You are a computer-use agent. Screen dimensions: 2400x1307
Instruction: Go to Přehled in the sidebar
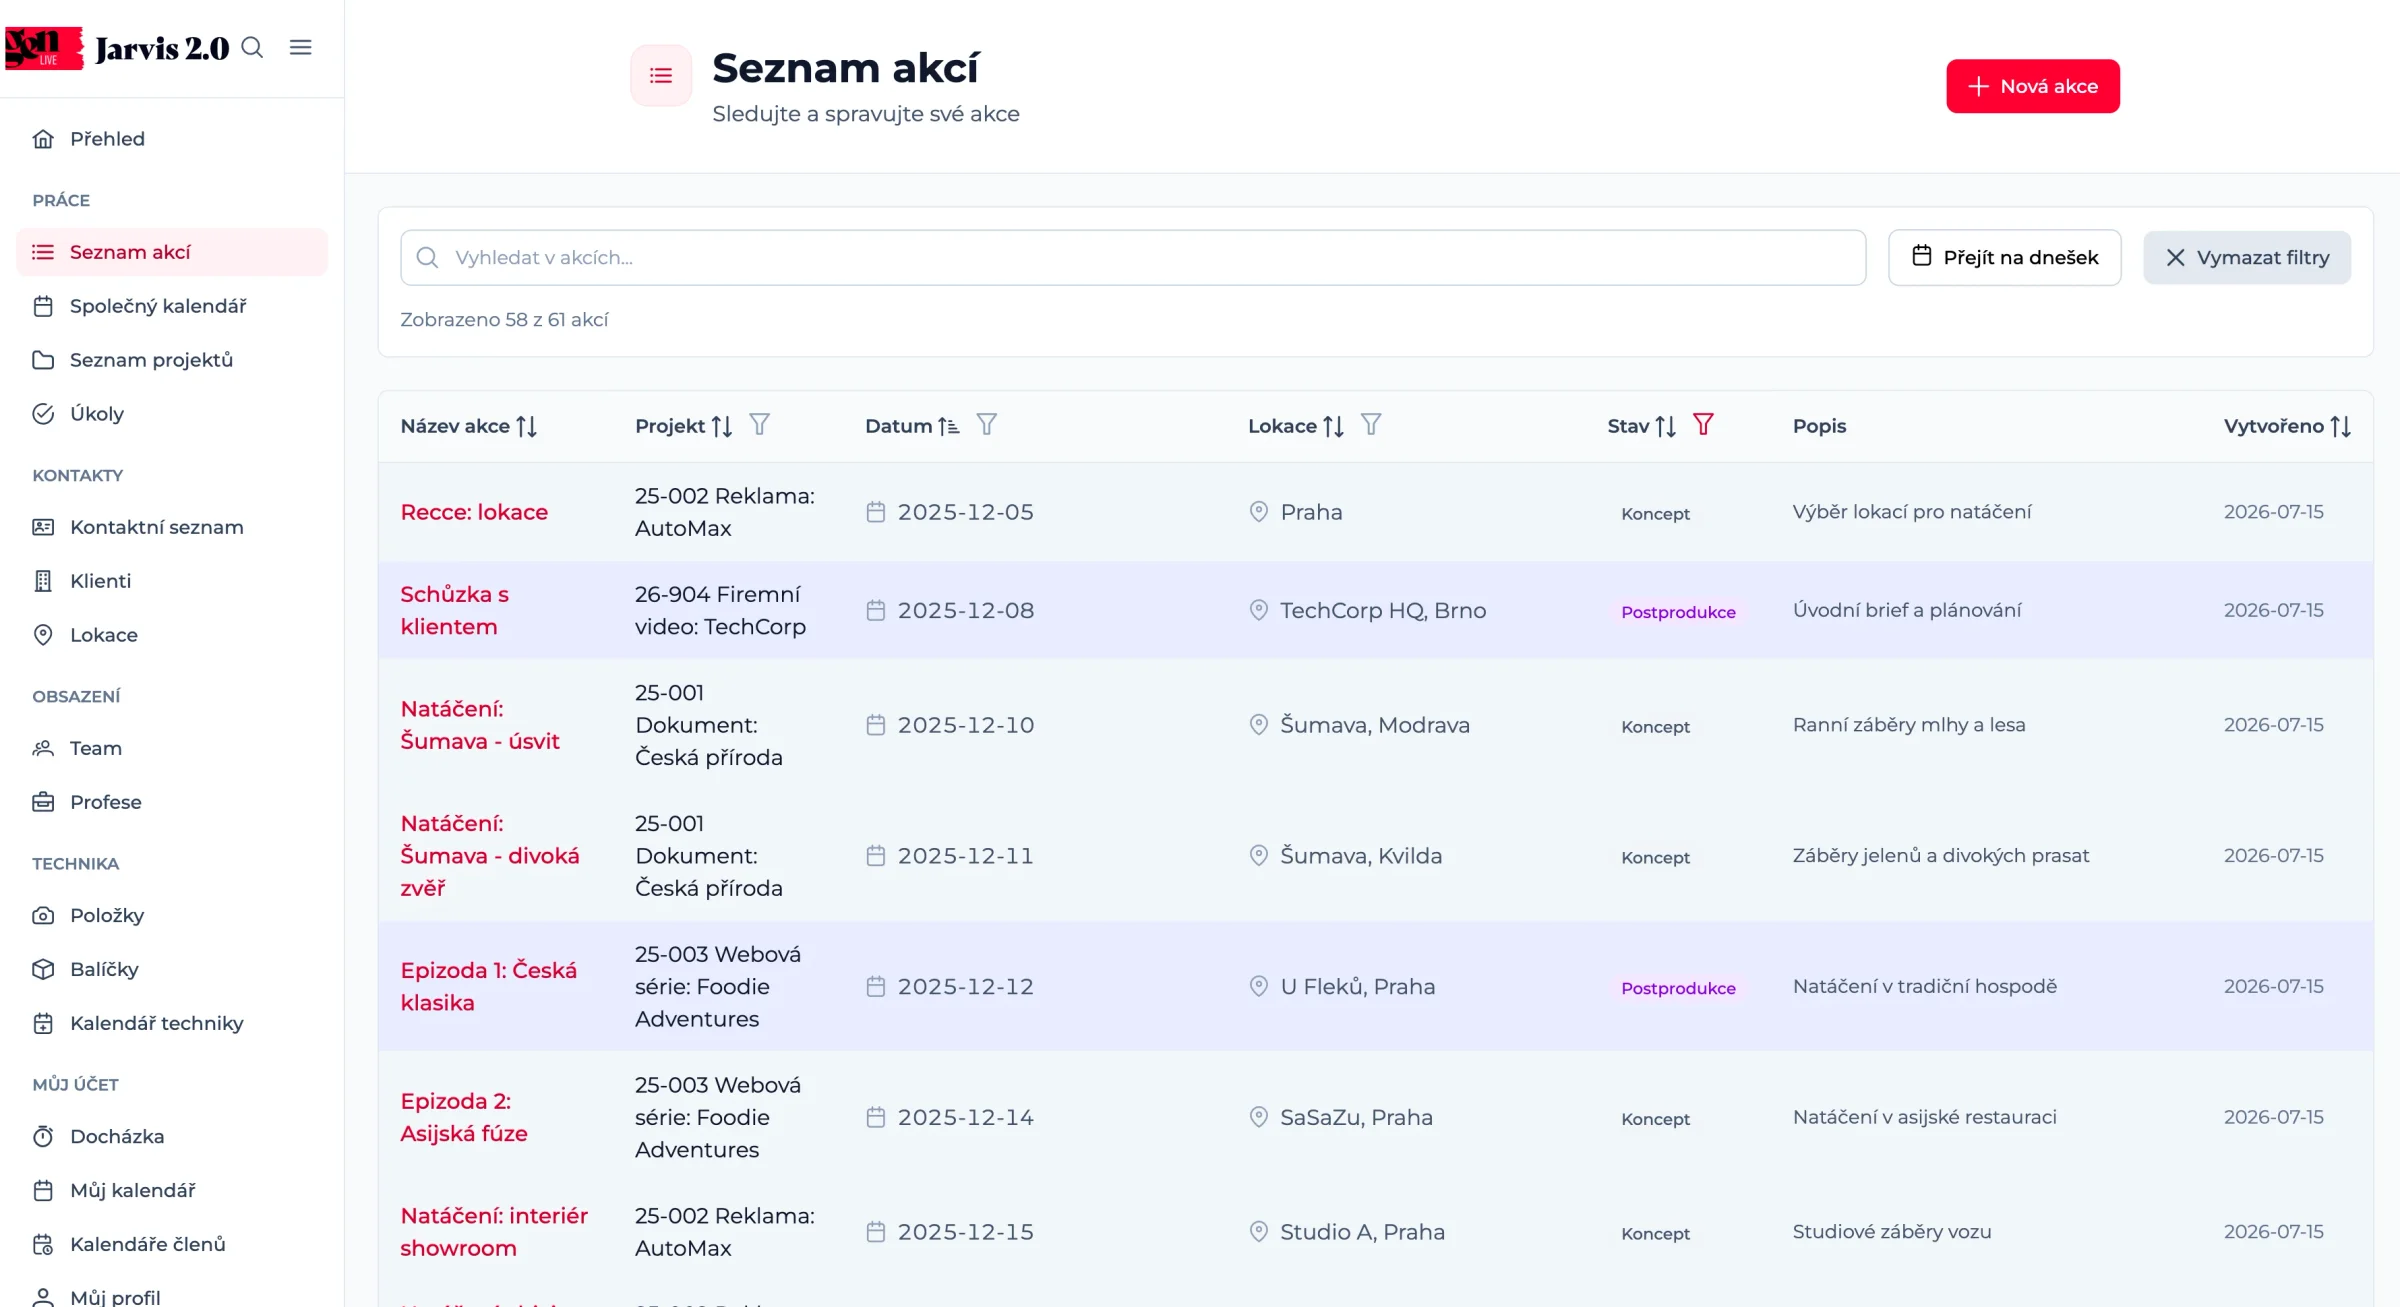172,139
